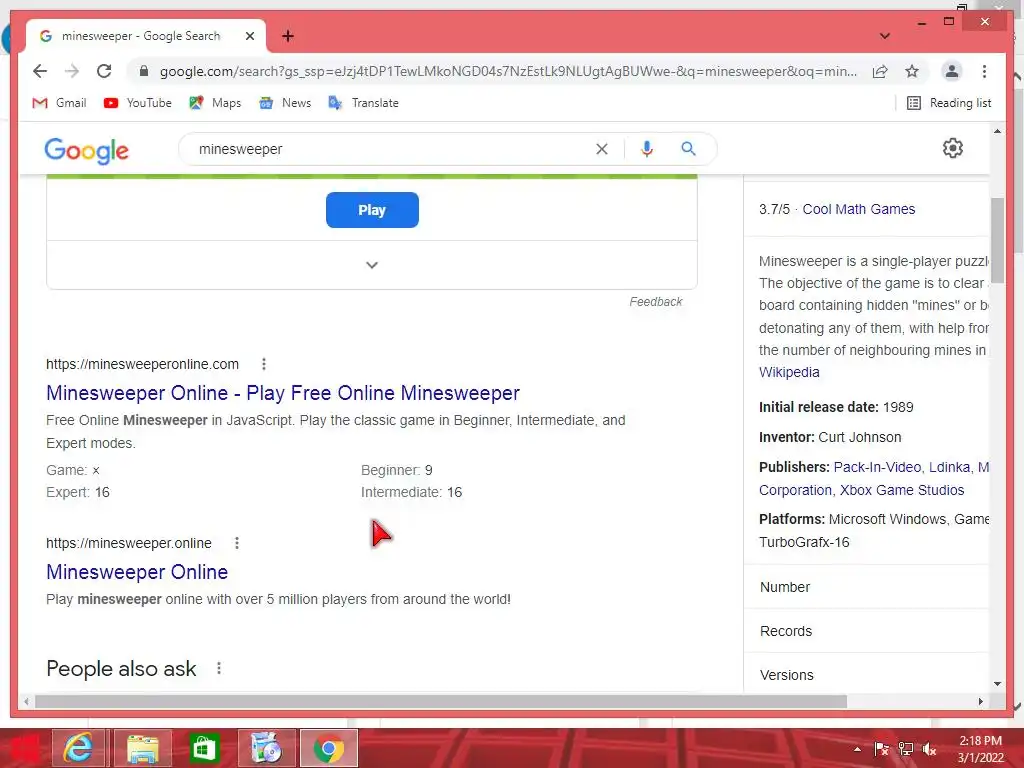Open the tab search chevron in title bar
The width and height of the screenshot is (1024, 768).
click(885, 36)
